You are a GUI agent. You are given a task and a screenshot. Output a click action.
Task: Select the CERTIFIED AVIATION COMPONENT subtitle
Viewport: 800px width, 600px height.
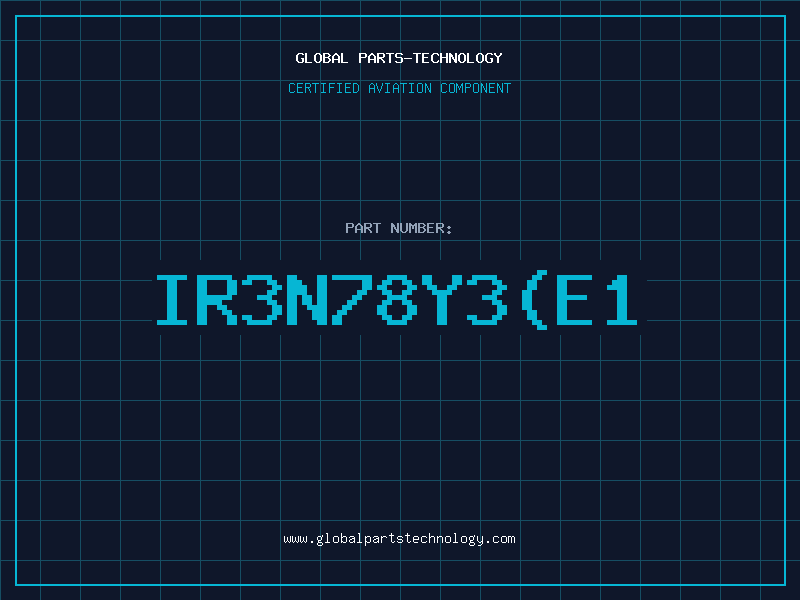399,88
